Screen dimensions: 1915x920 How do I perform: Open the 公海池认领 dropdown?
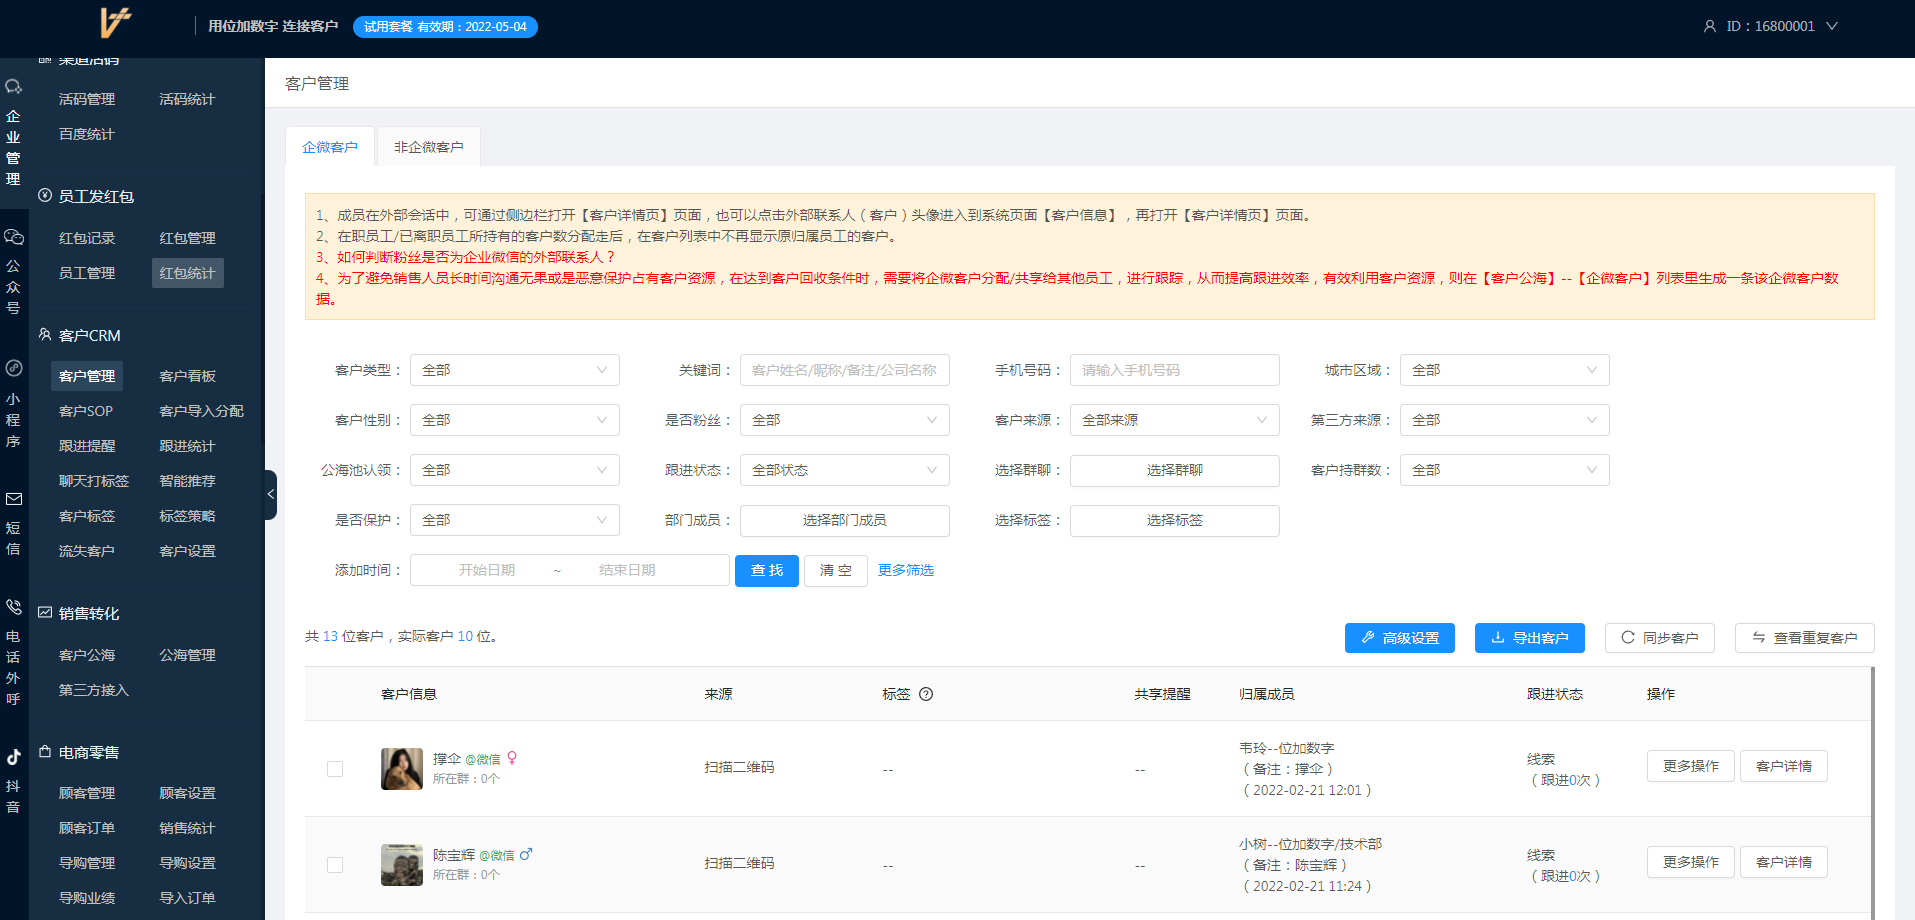(x=515, y=470)
